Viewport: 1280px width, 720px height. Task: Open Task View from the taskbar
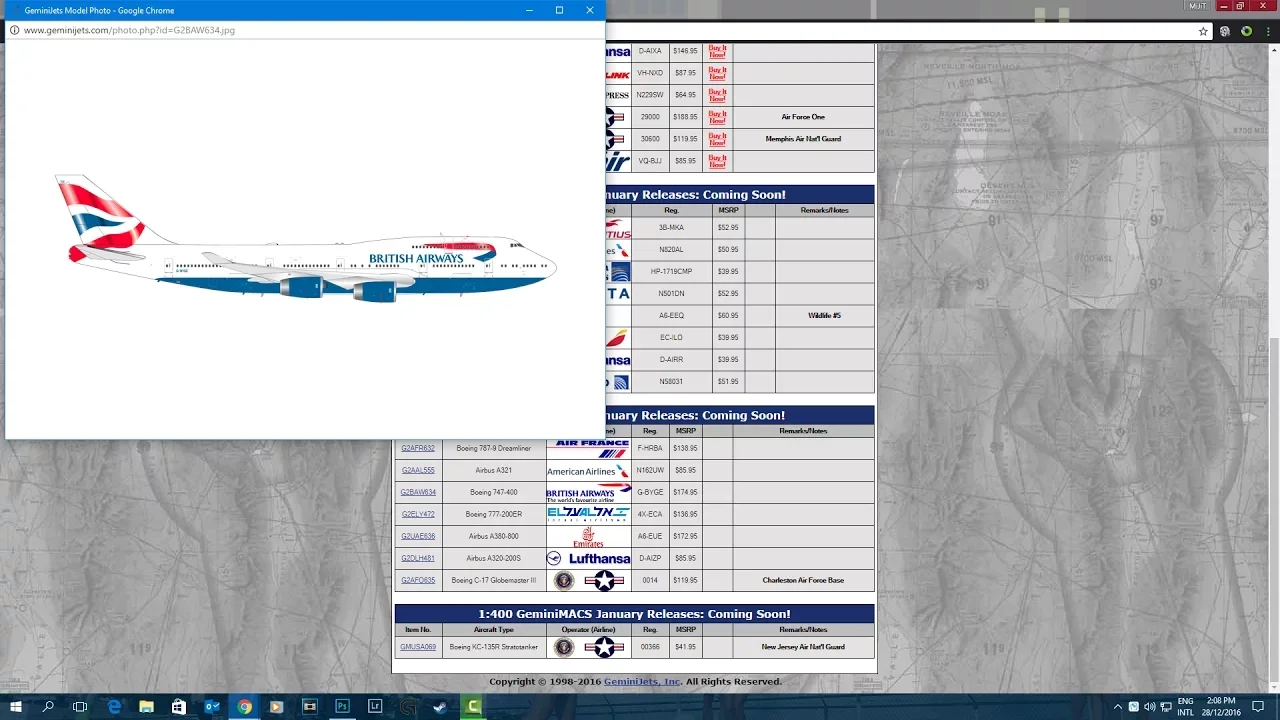click(x=80, y=706)
